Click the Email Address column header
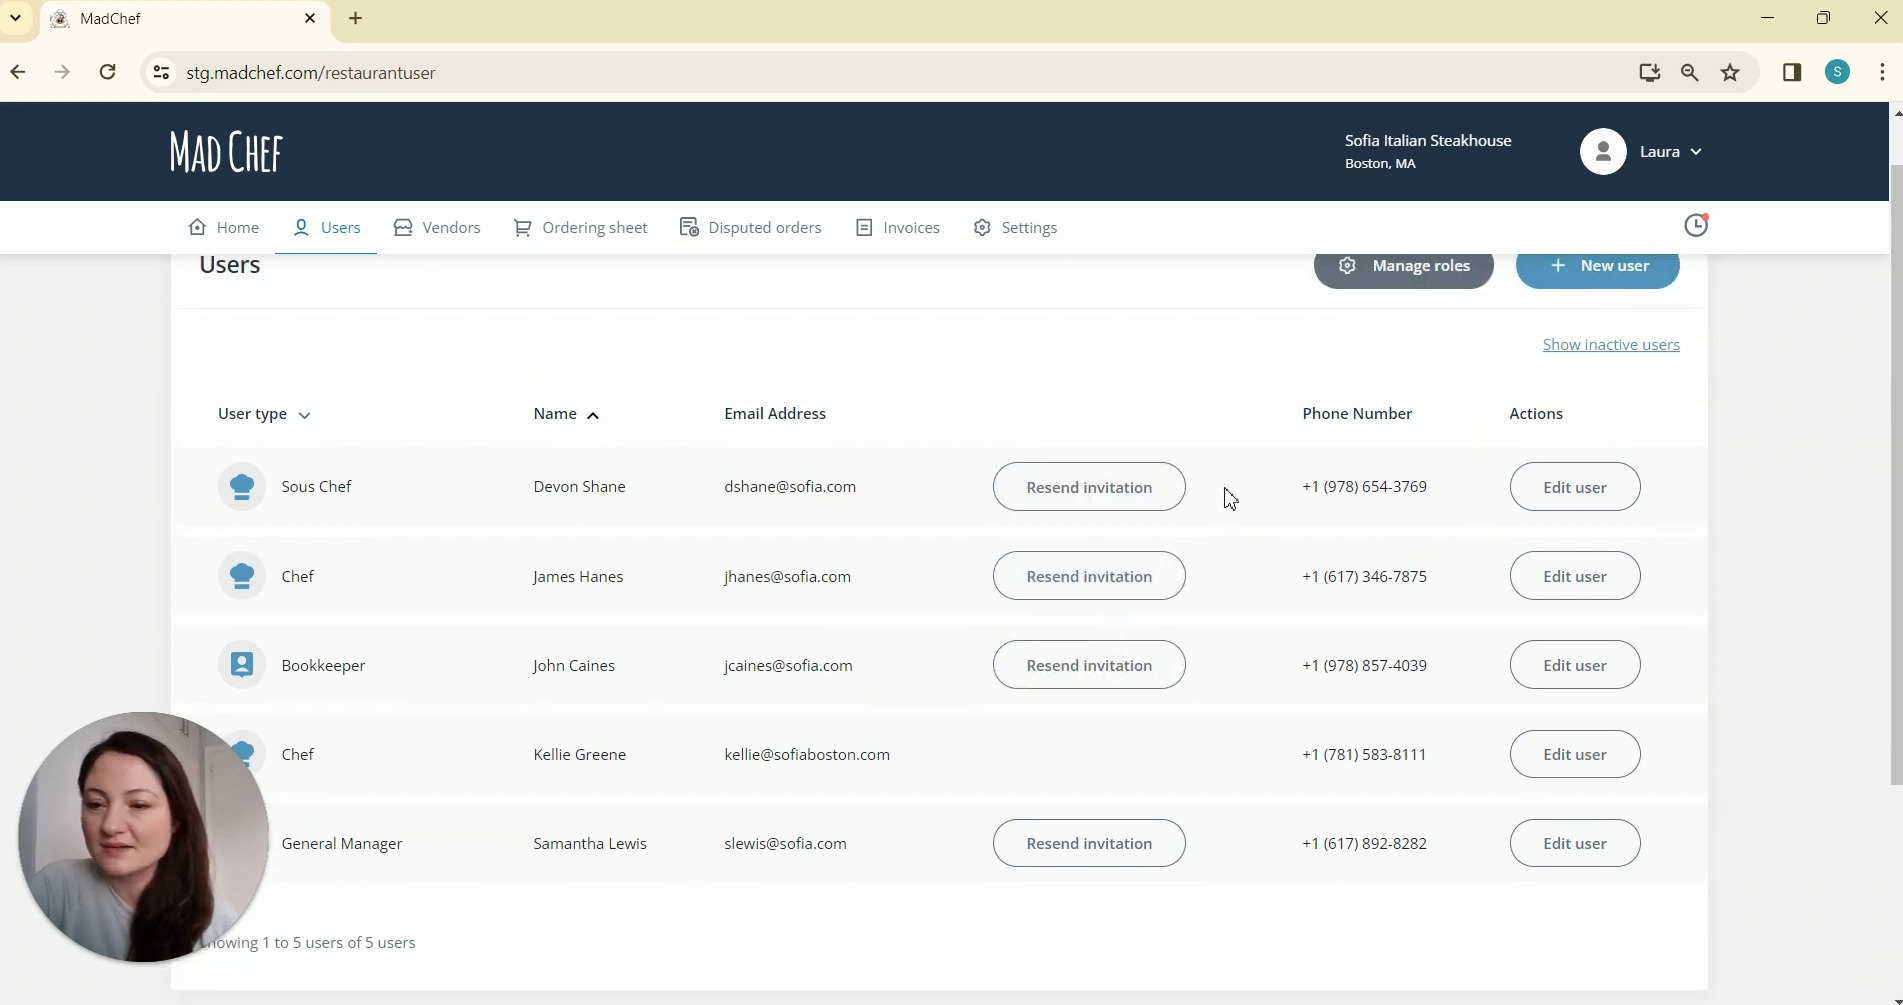 775,414
